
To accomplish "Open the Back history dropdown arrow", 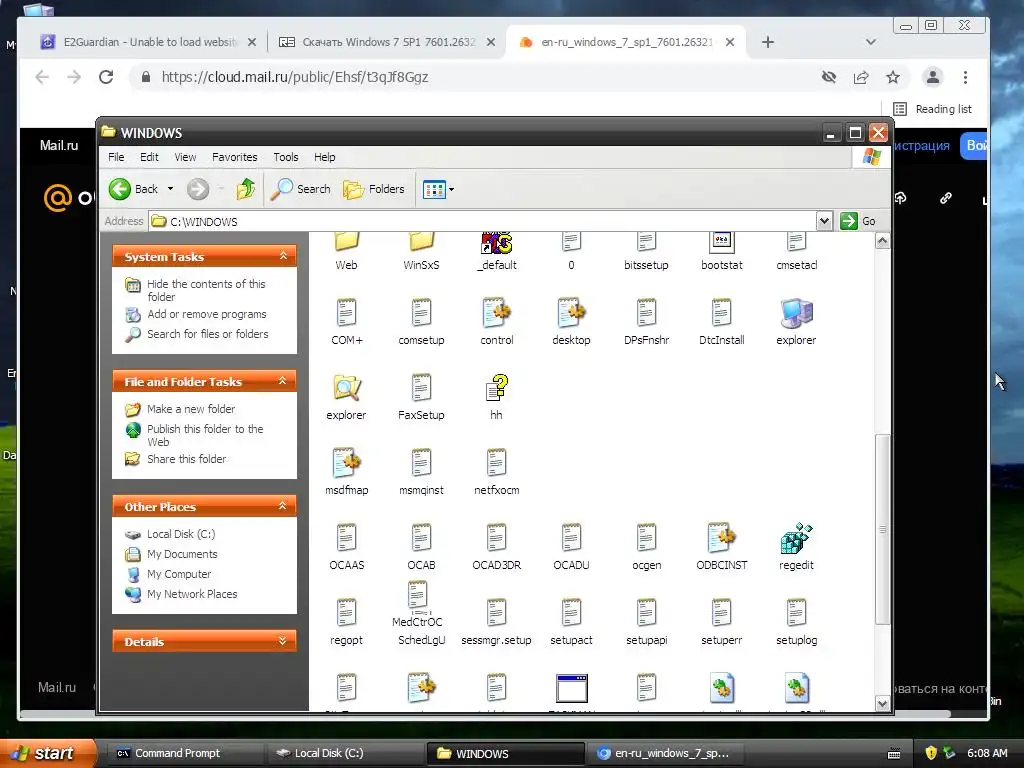I will tap(170, 189).
